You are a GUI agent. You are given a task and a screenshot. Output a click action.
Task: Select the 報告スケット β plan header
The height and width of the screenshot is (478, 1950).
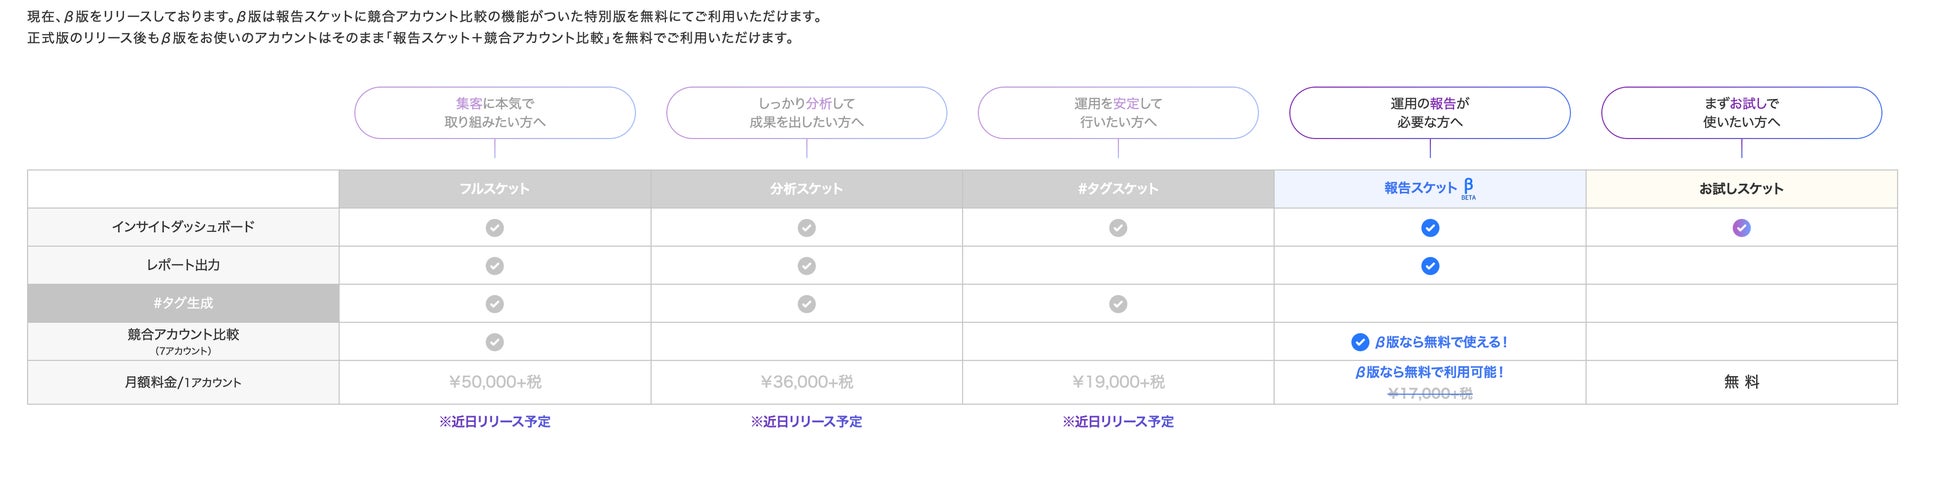coord(1429,188)
